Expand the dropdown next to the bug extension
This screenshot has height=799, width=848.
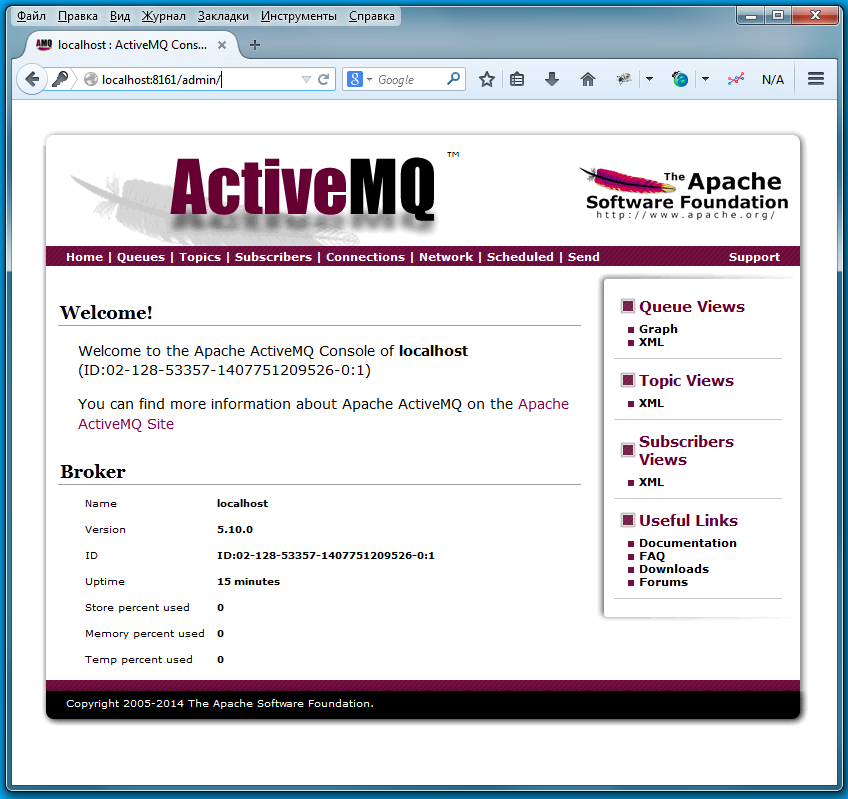click(650, 79)
